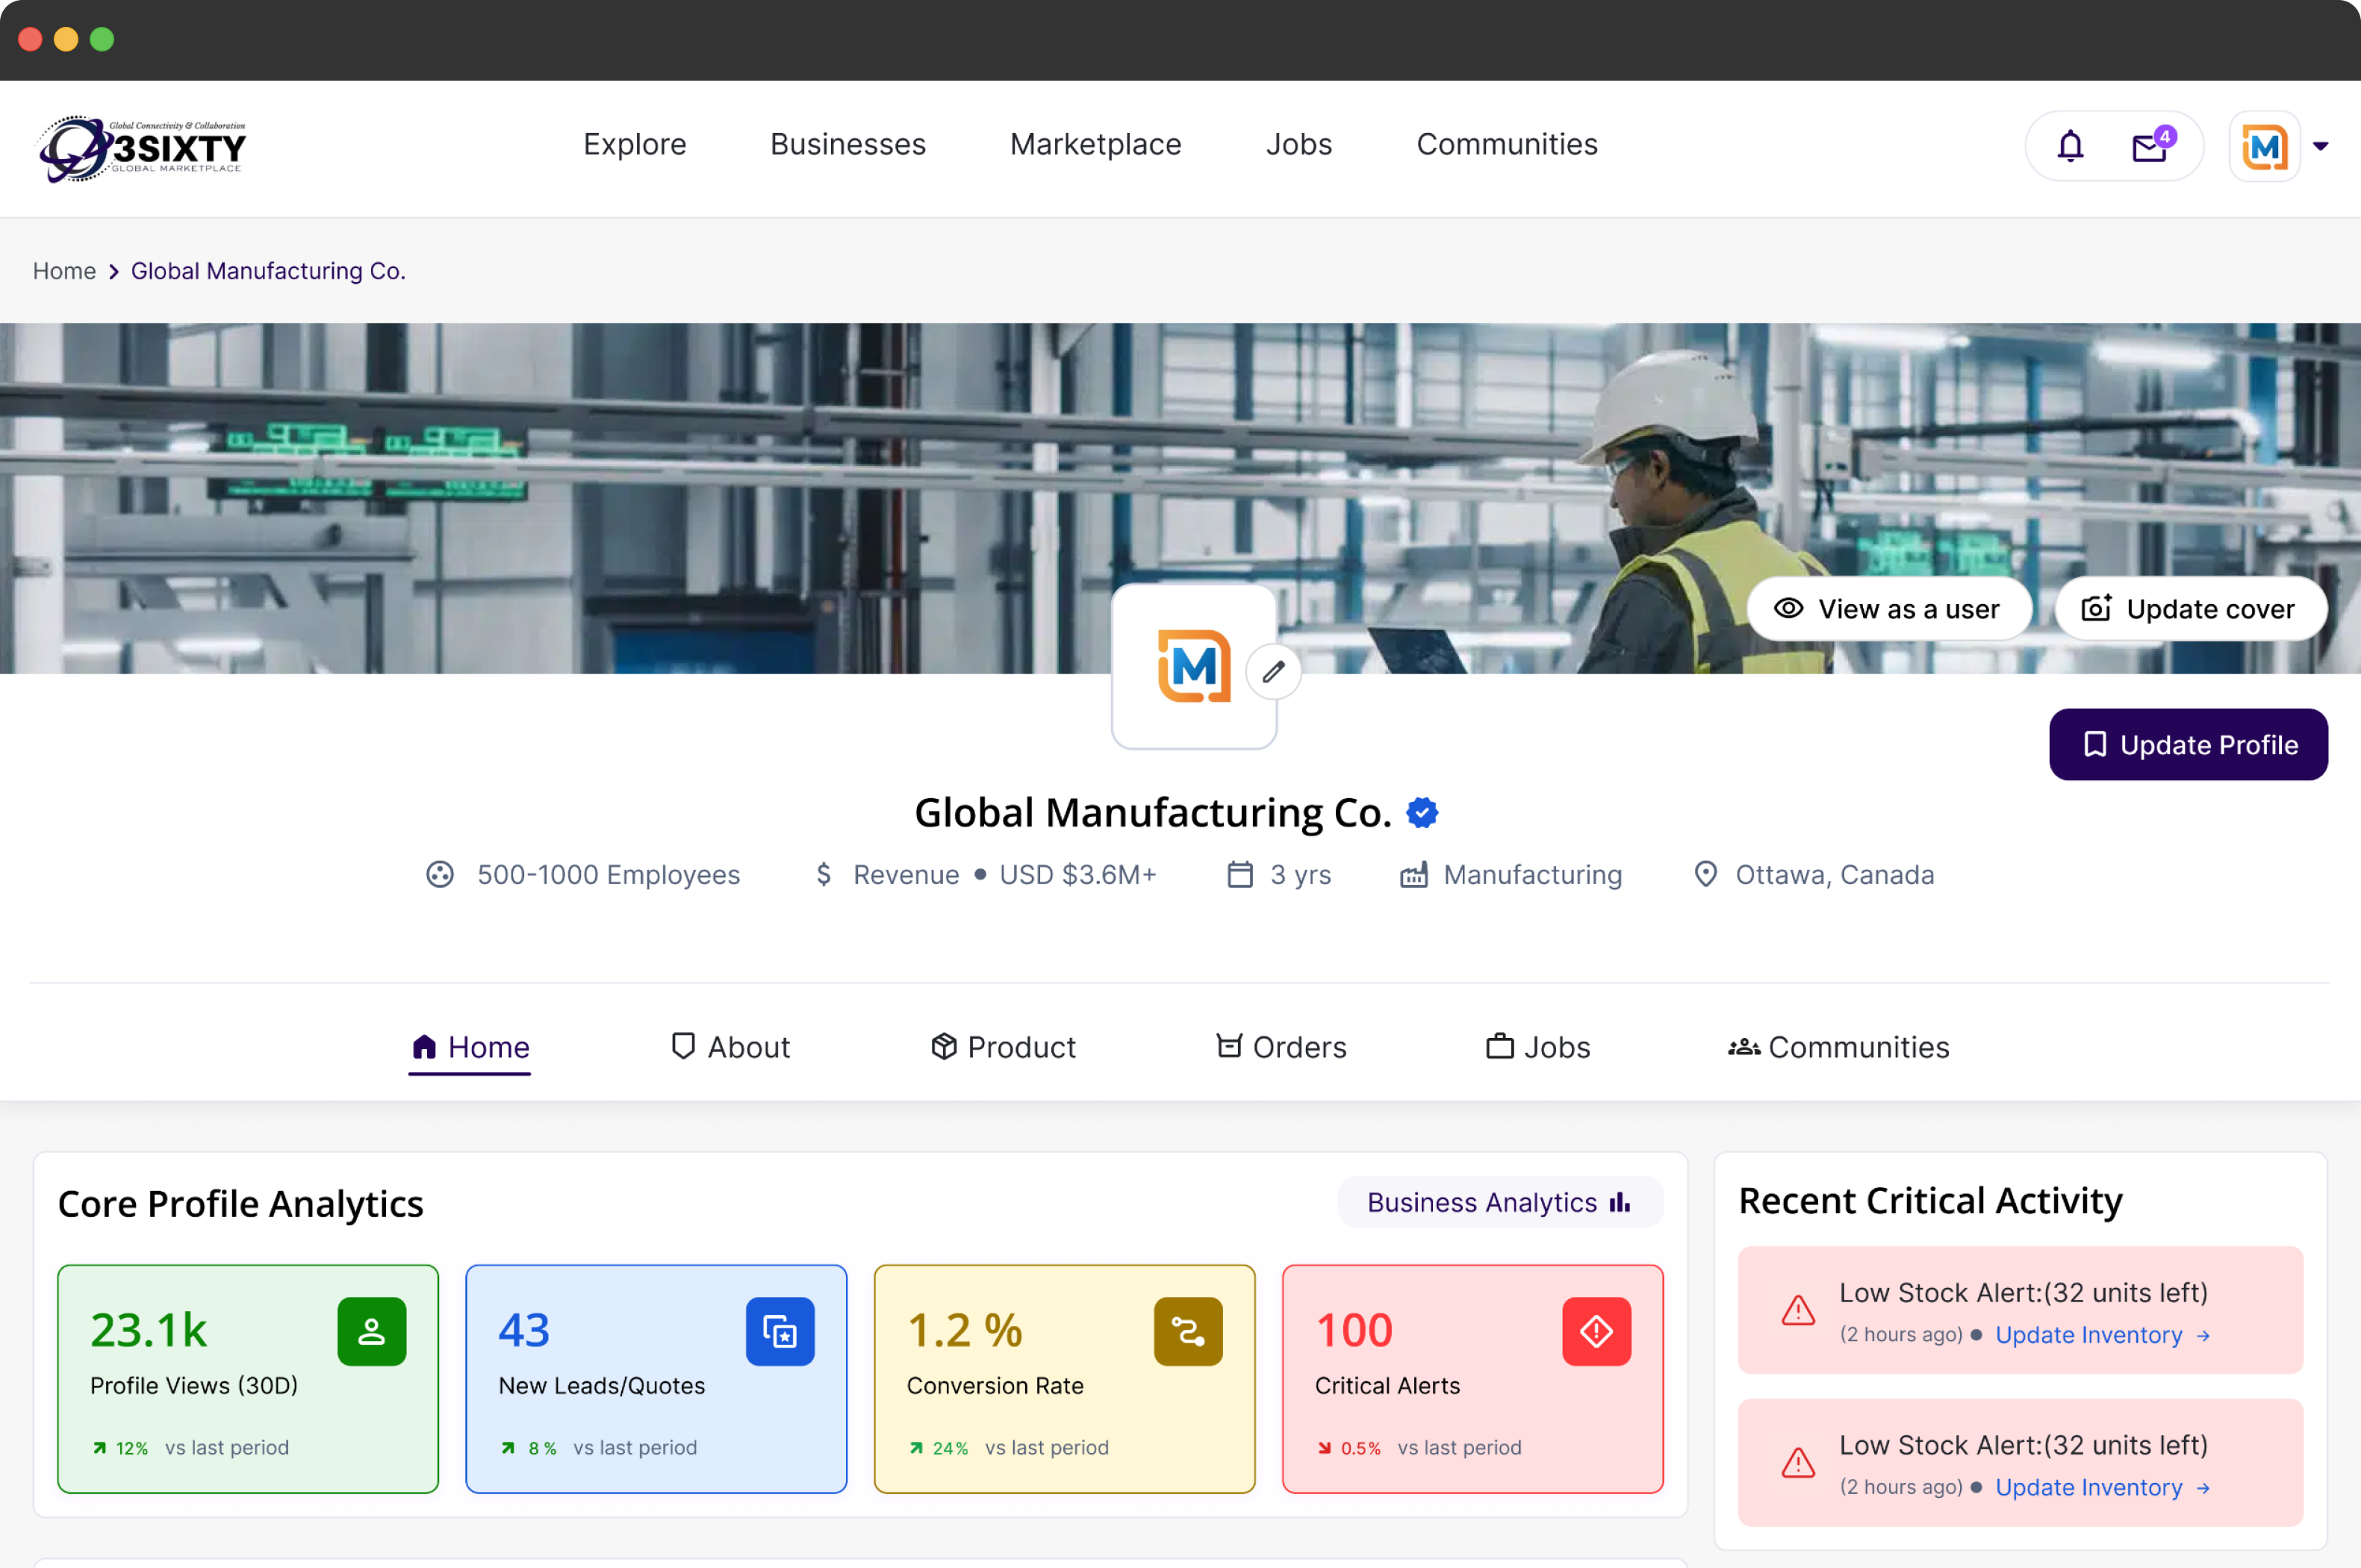Switch to the Orders tab
The width and height of the screenshot is (2361, 1568).
point(1281,1047)
